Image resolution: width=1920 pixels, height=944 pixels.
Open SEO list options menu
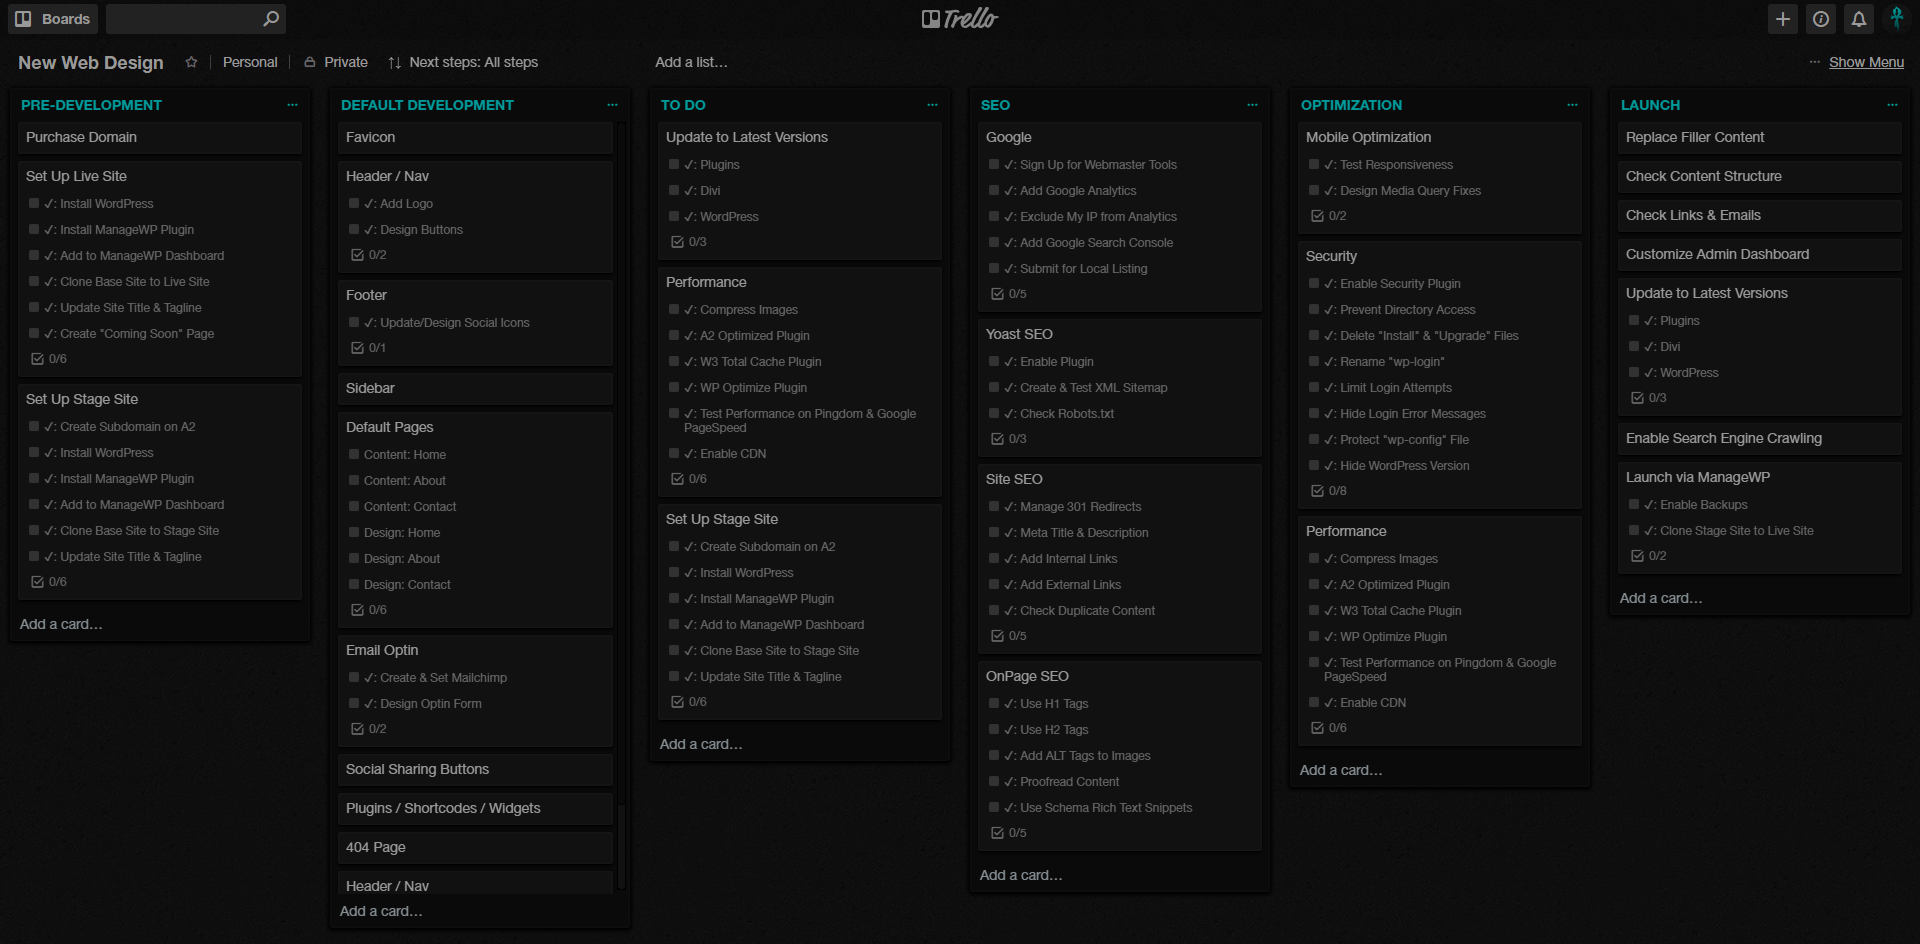(x=1252, y=105)
